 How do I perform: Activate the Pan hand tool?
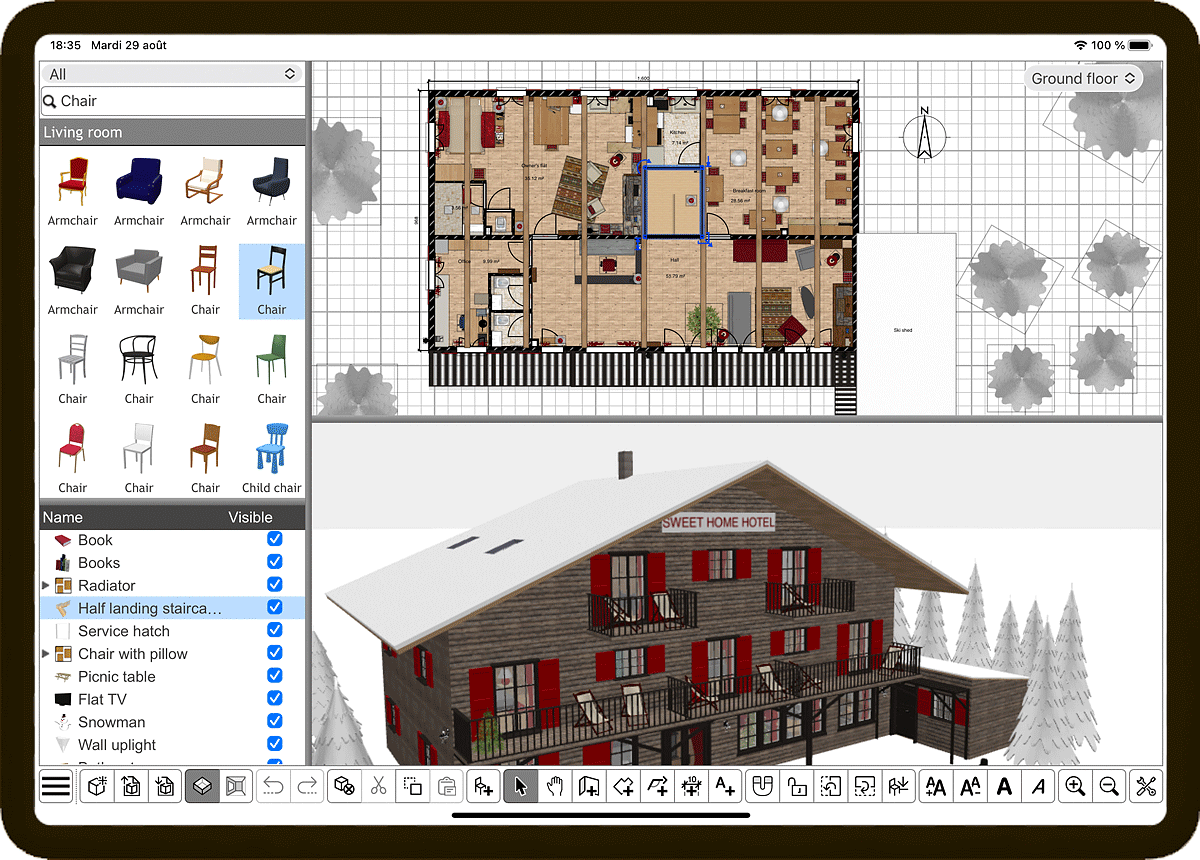pos(554,787)
